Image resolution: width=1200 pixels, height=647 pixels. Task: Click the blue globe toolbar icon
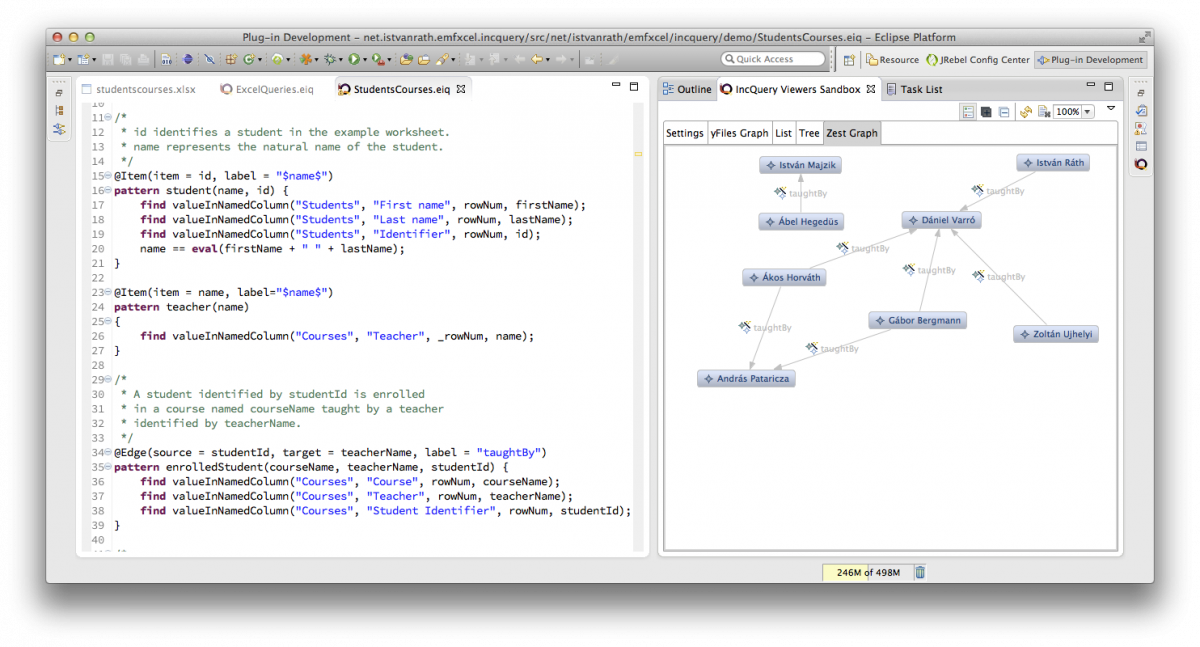[x=187, y=60]
